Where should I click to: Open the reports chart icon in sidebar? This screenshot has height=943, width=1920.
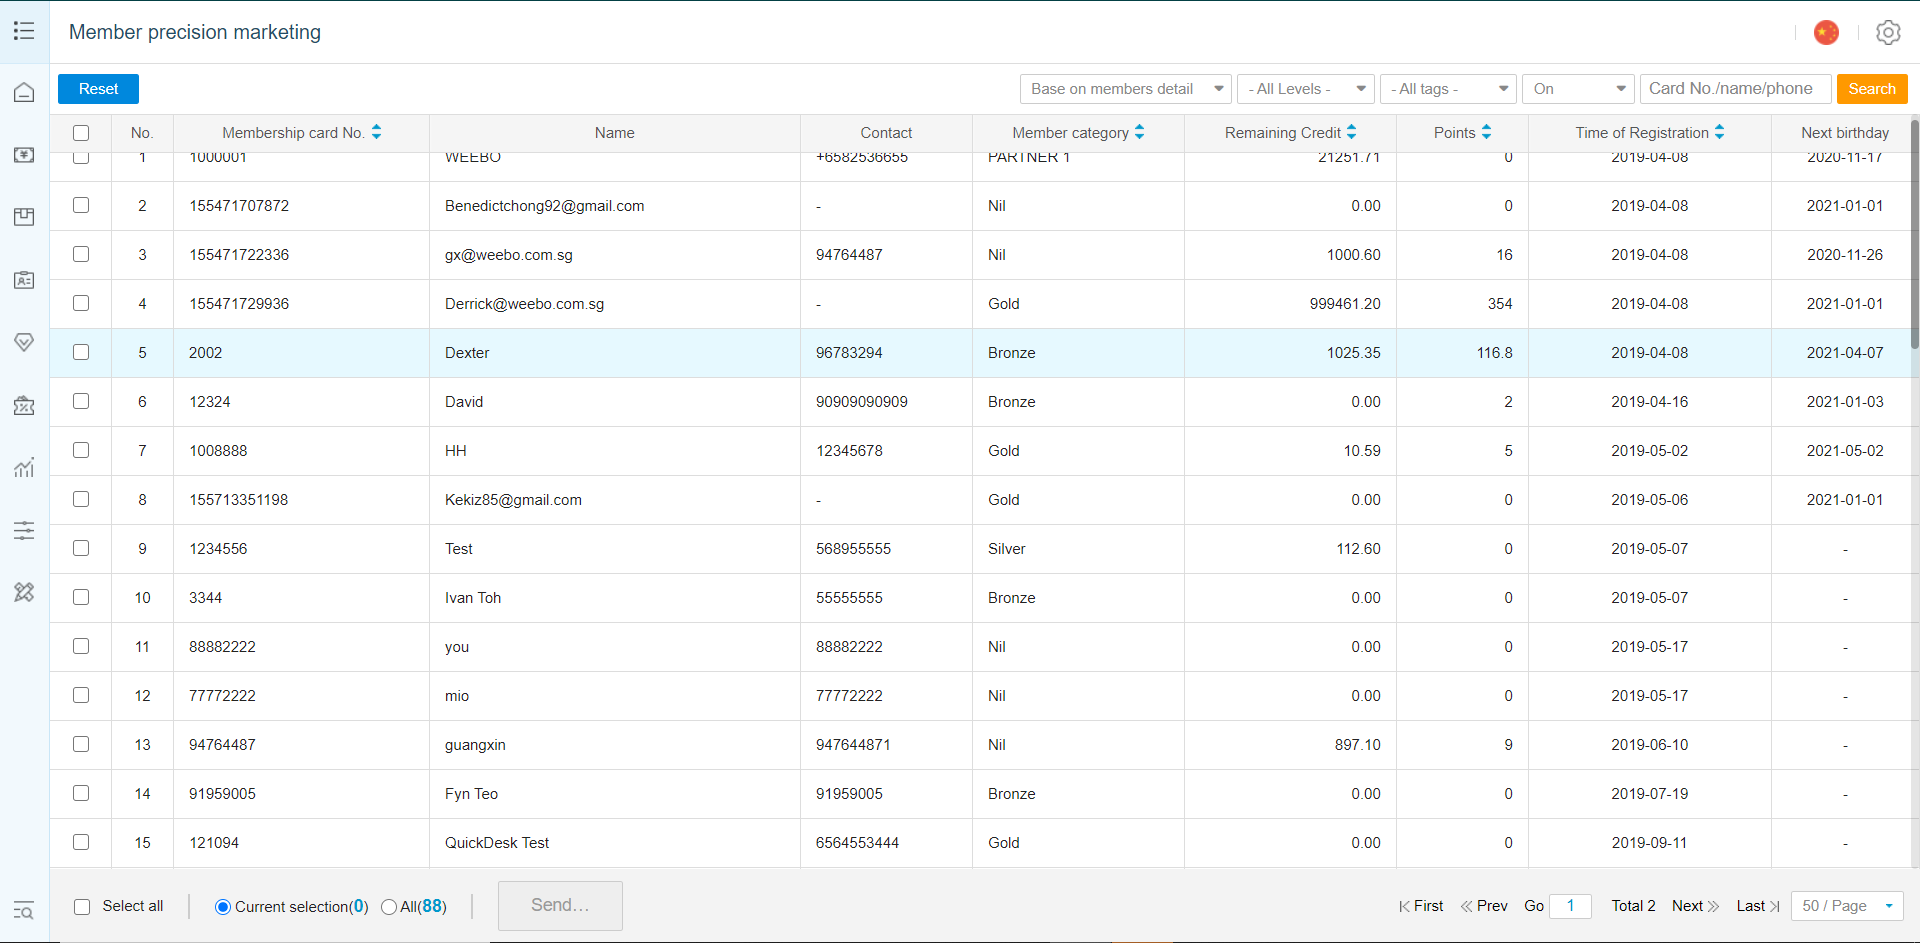[x=24, y=467]
